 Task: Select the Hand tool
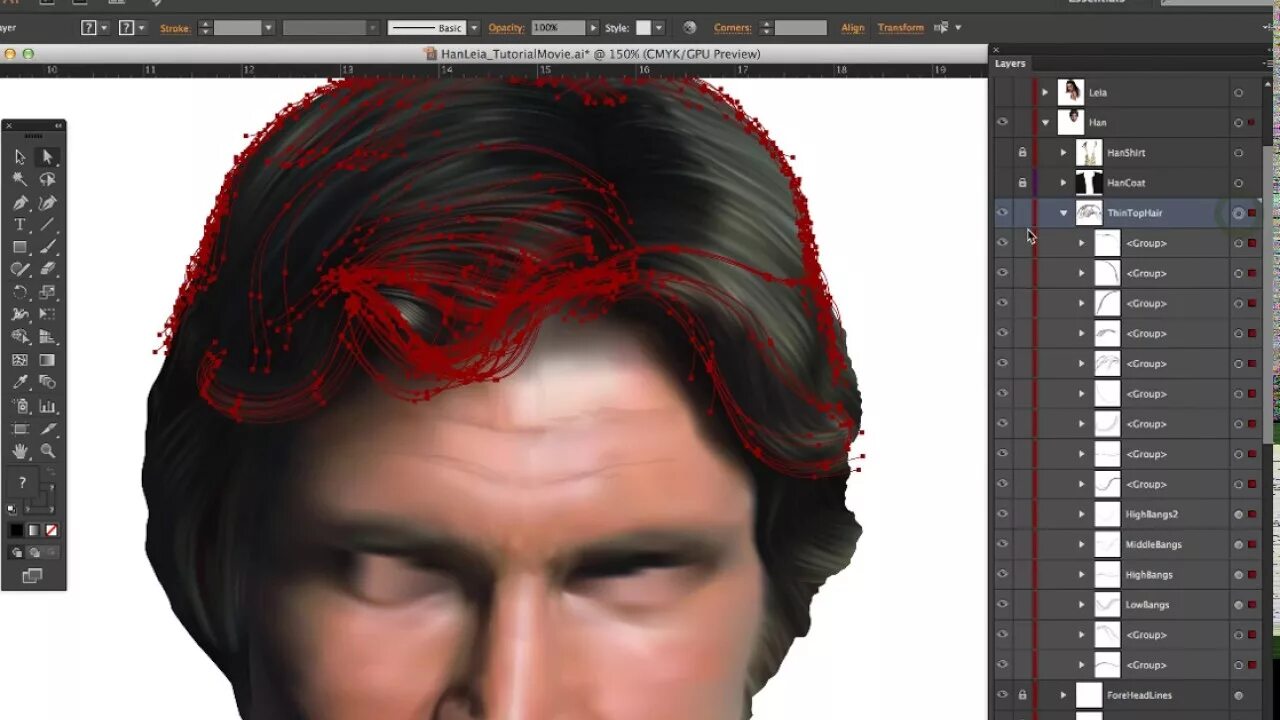tap(20, 451)
